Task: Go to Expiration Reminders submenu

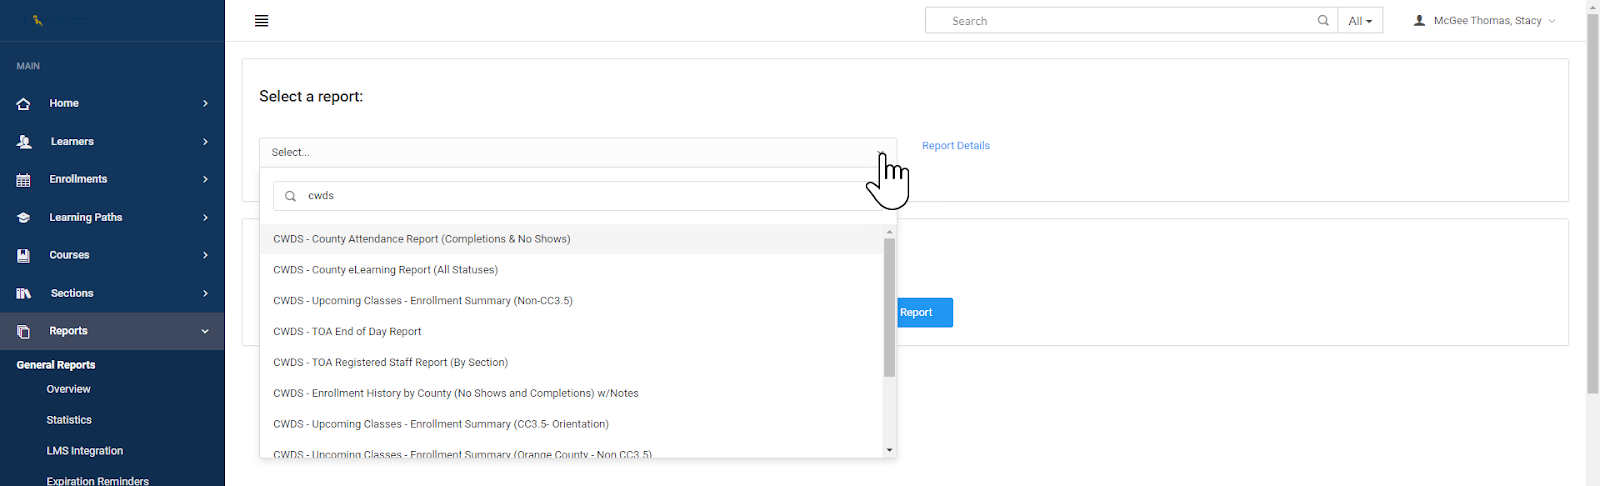Action: 98,481
